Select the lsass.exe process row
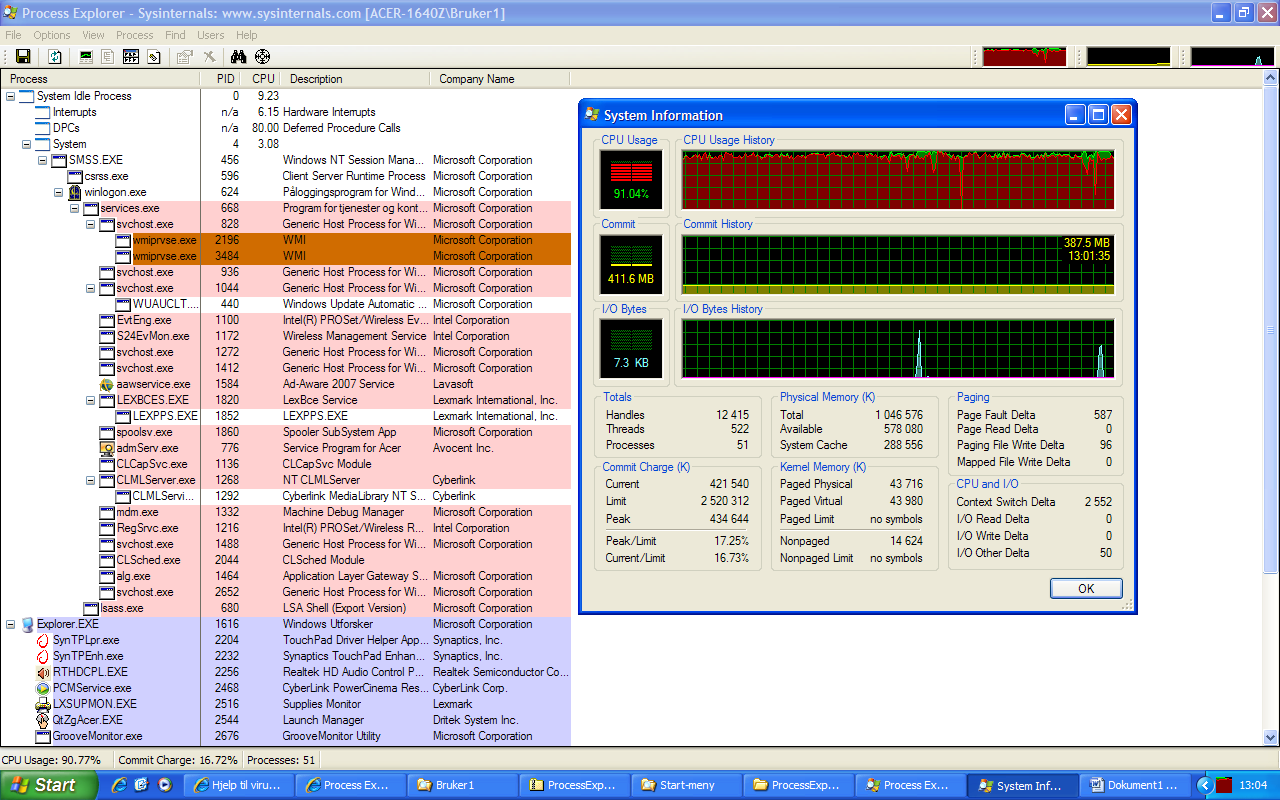The width and height of the screenshot is (1280, 800). 285,608
